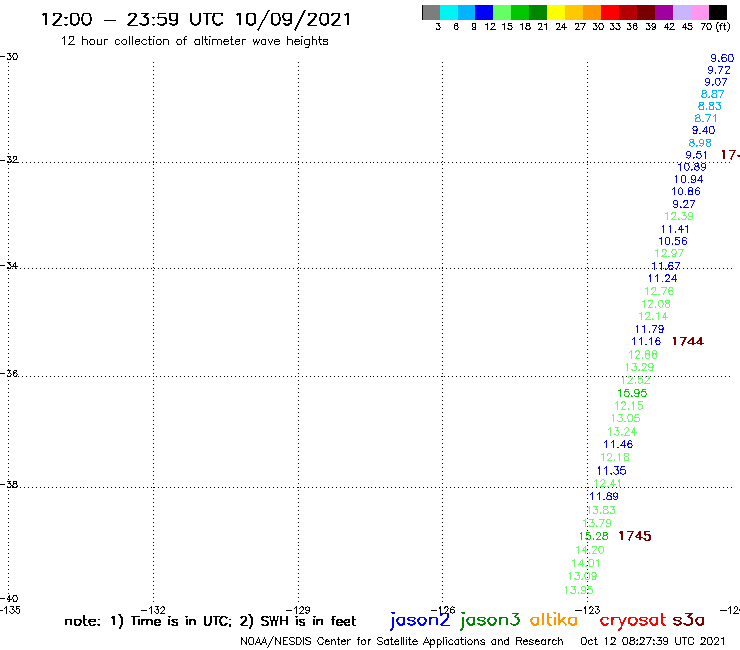This screenshot has height=650, width=740.
Task: Click the wave height value 11.24
Action: pos(663,279)
